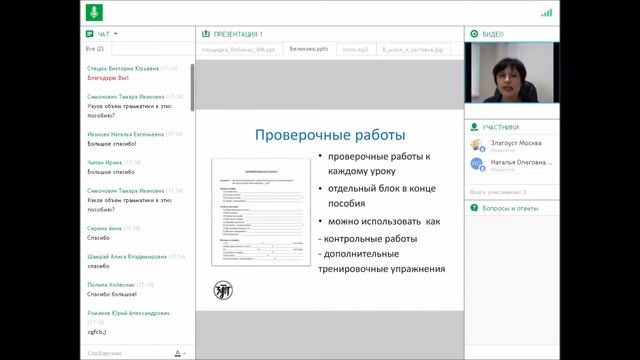Click 'Всего участников' count text
Image resolution: width=640 pixels, height=360 pixels.
point(498,192)
